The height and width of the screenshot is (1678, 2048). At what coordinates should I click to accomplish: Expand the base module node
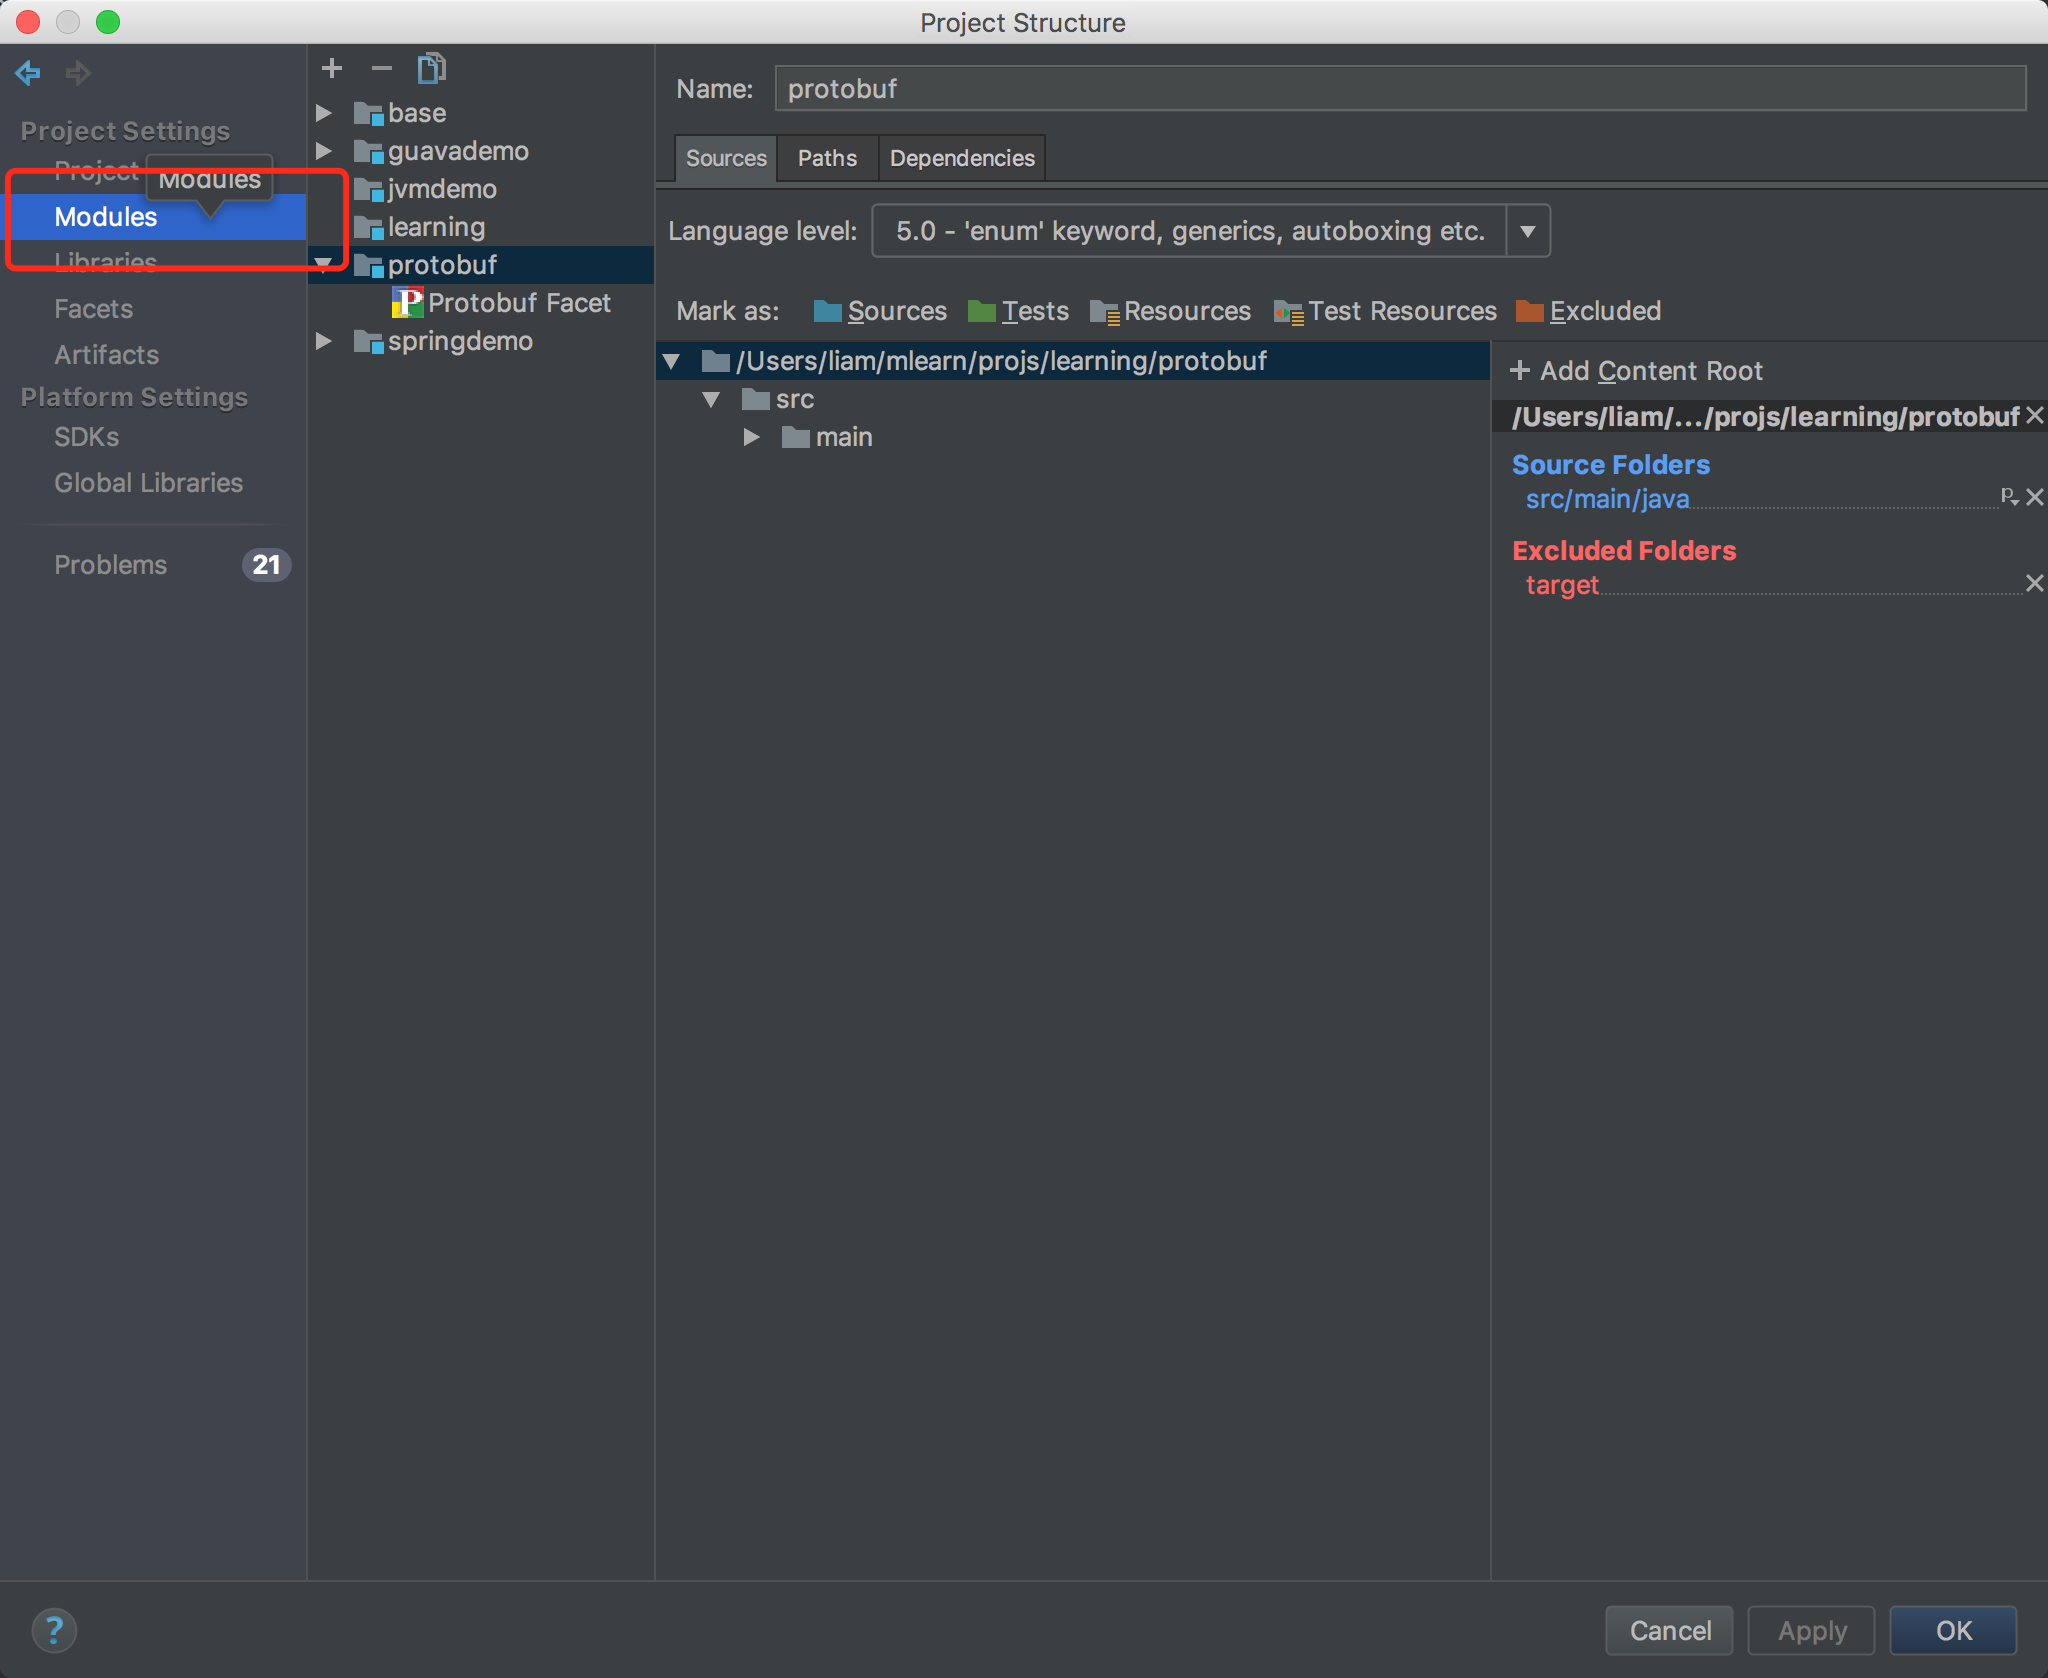pyautogui.click(x=324, y=113)
